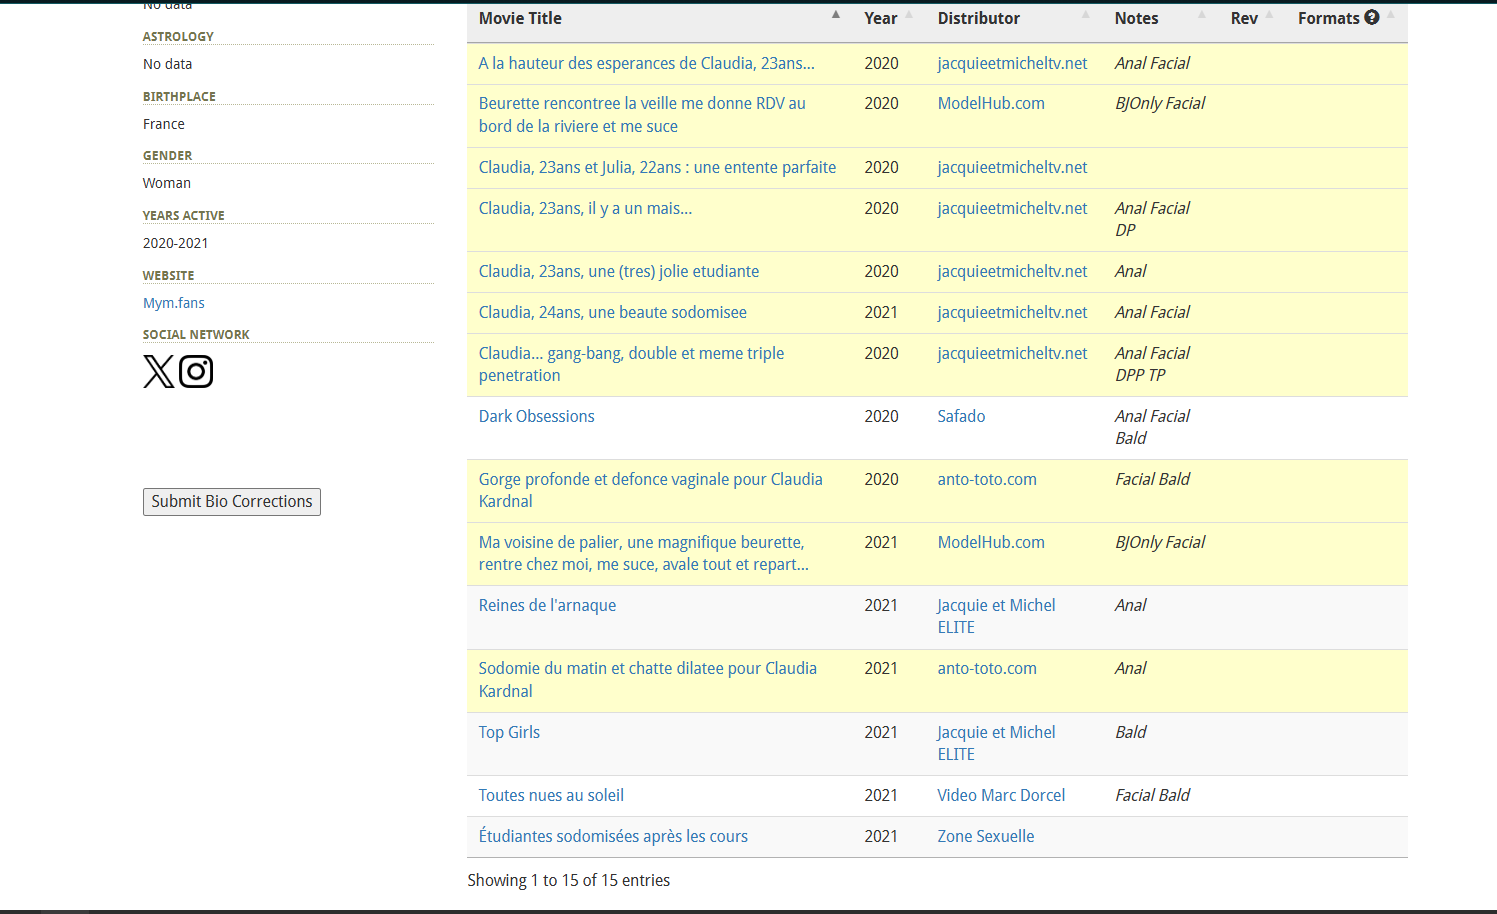Sort table by the Notes column
The image size is (1497, 914).
coord(1160,18)
